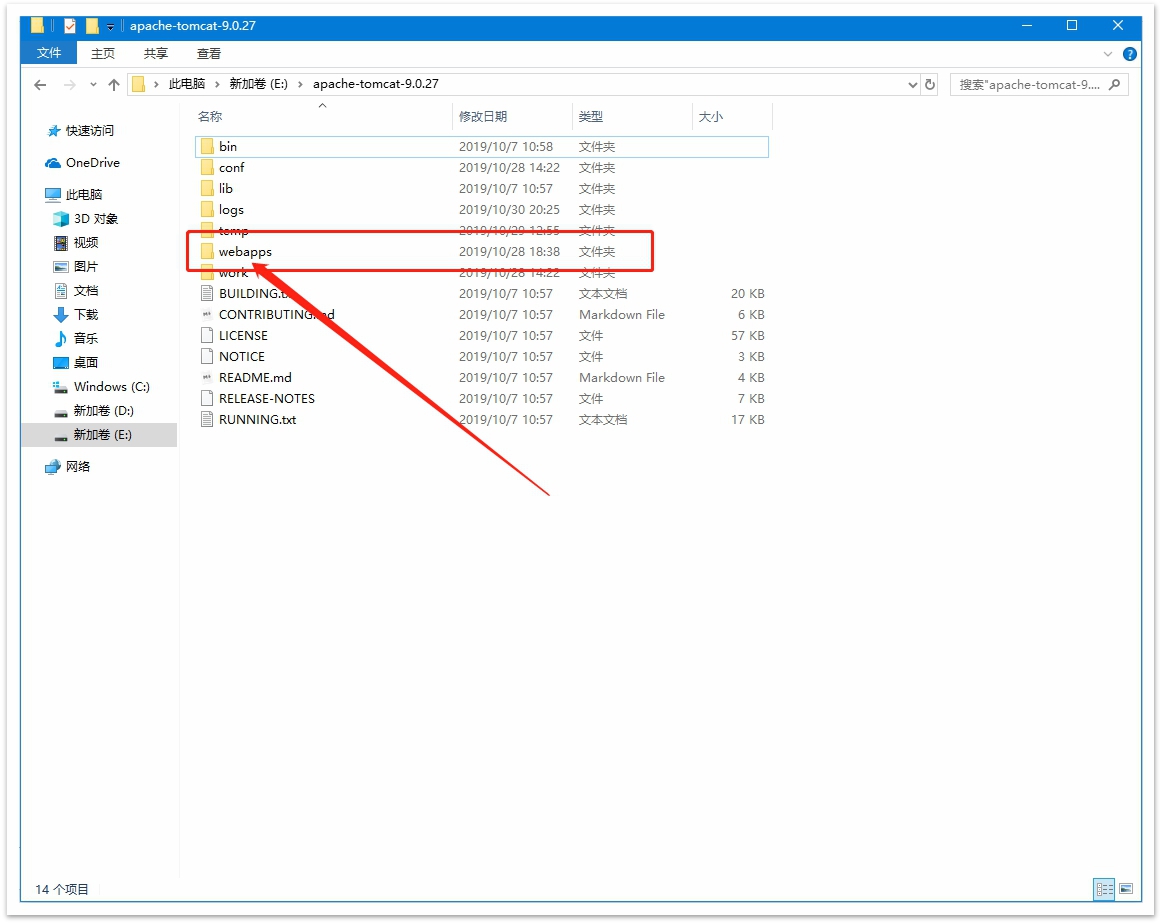Click the RUNNING.txt document icon

[207, 419]
